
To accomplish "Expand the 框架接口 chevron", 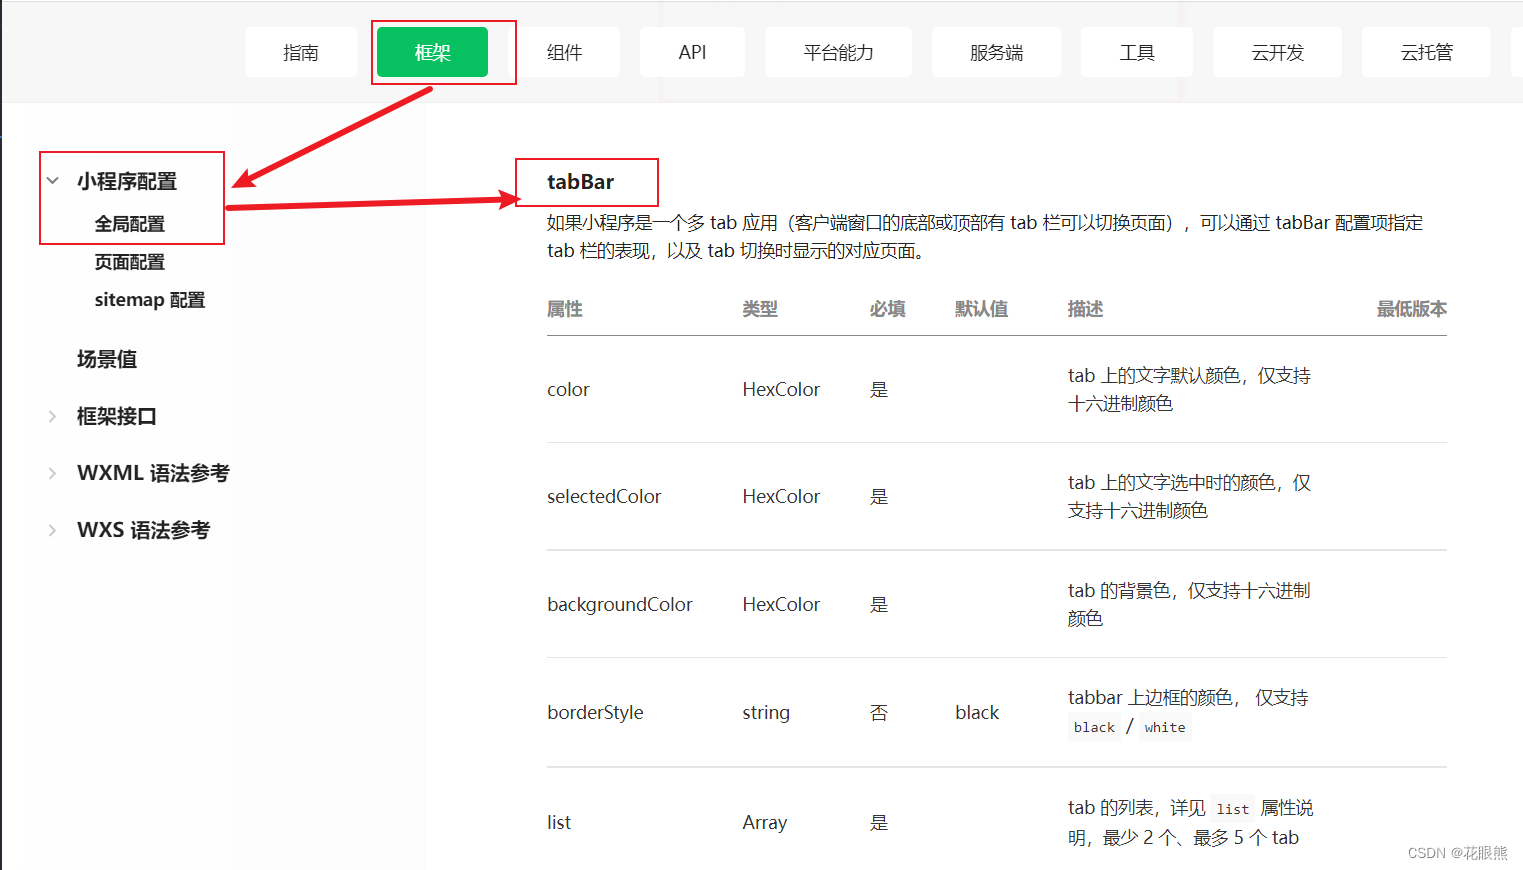I will click(x=53, y=416).
